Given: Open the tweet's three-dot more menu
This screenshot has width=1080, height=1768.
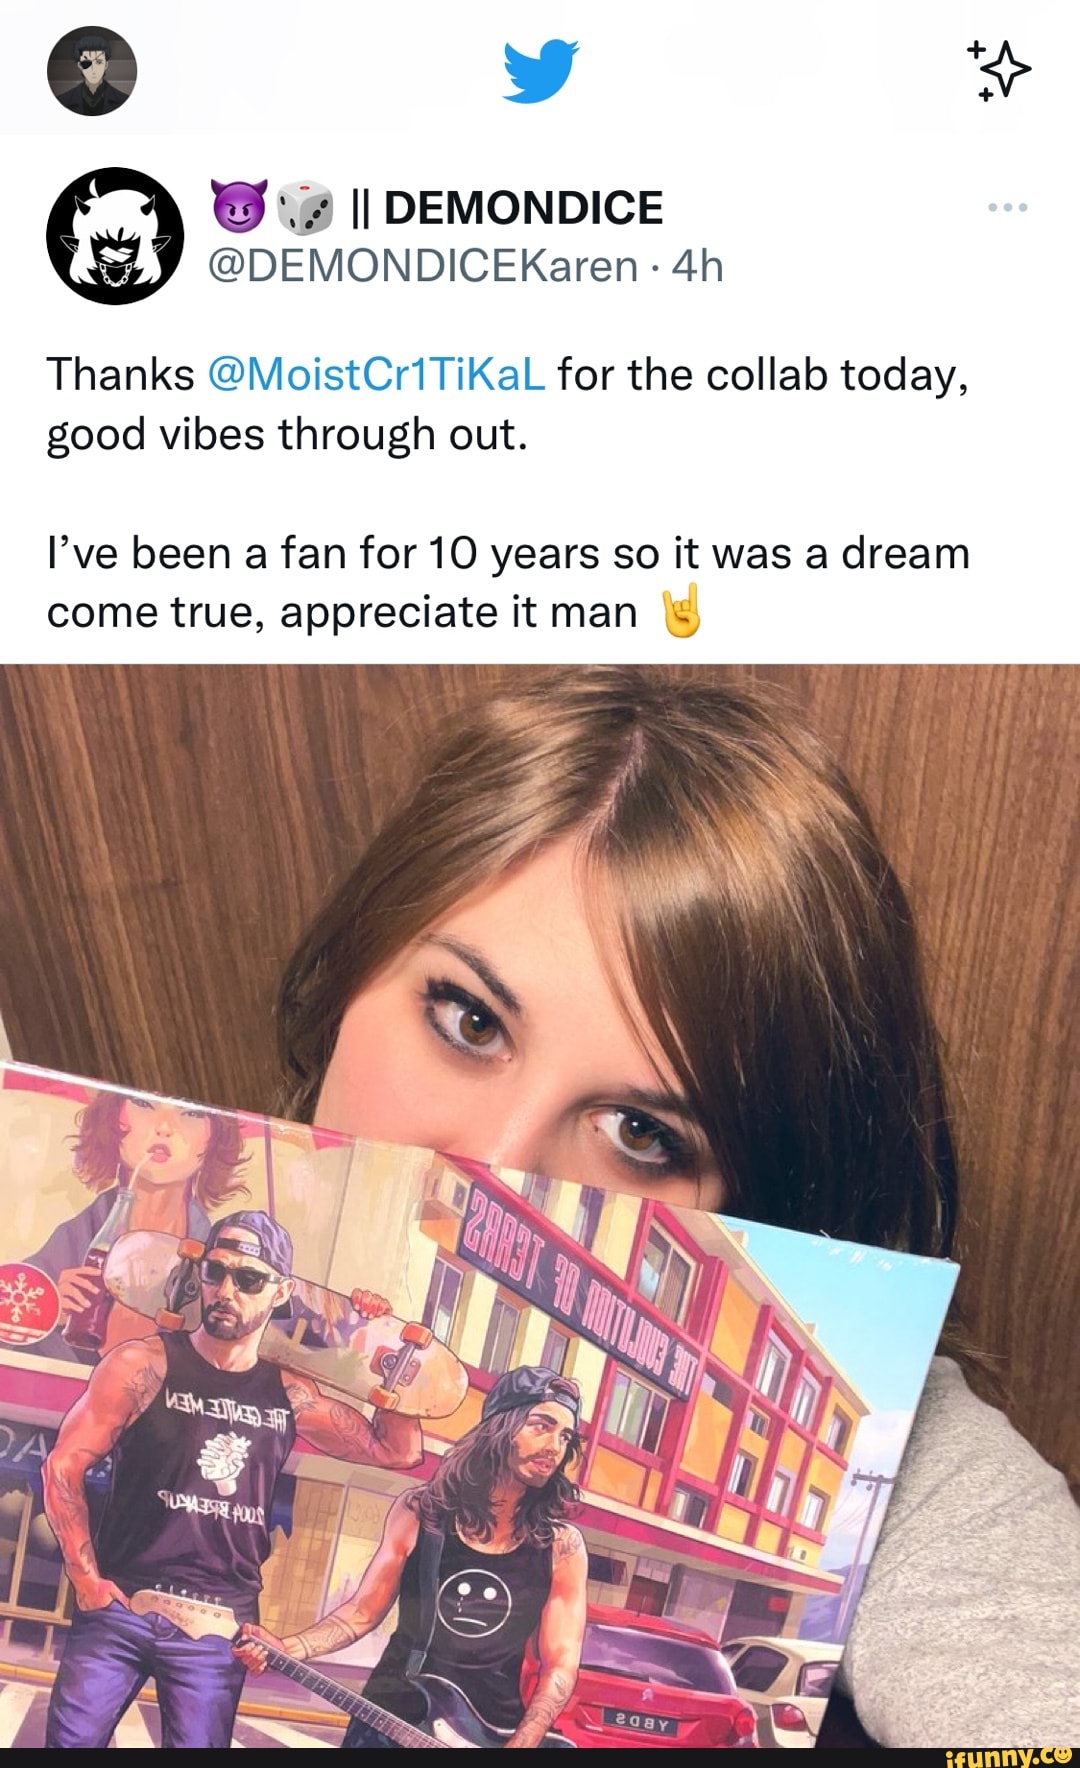Looking at the screenshot, I should coord(1007,208).
